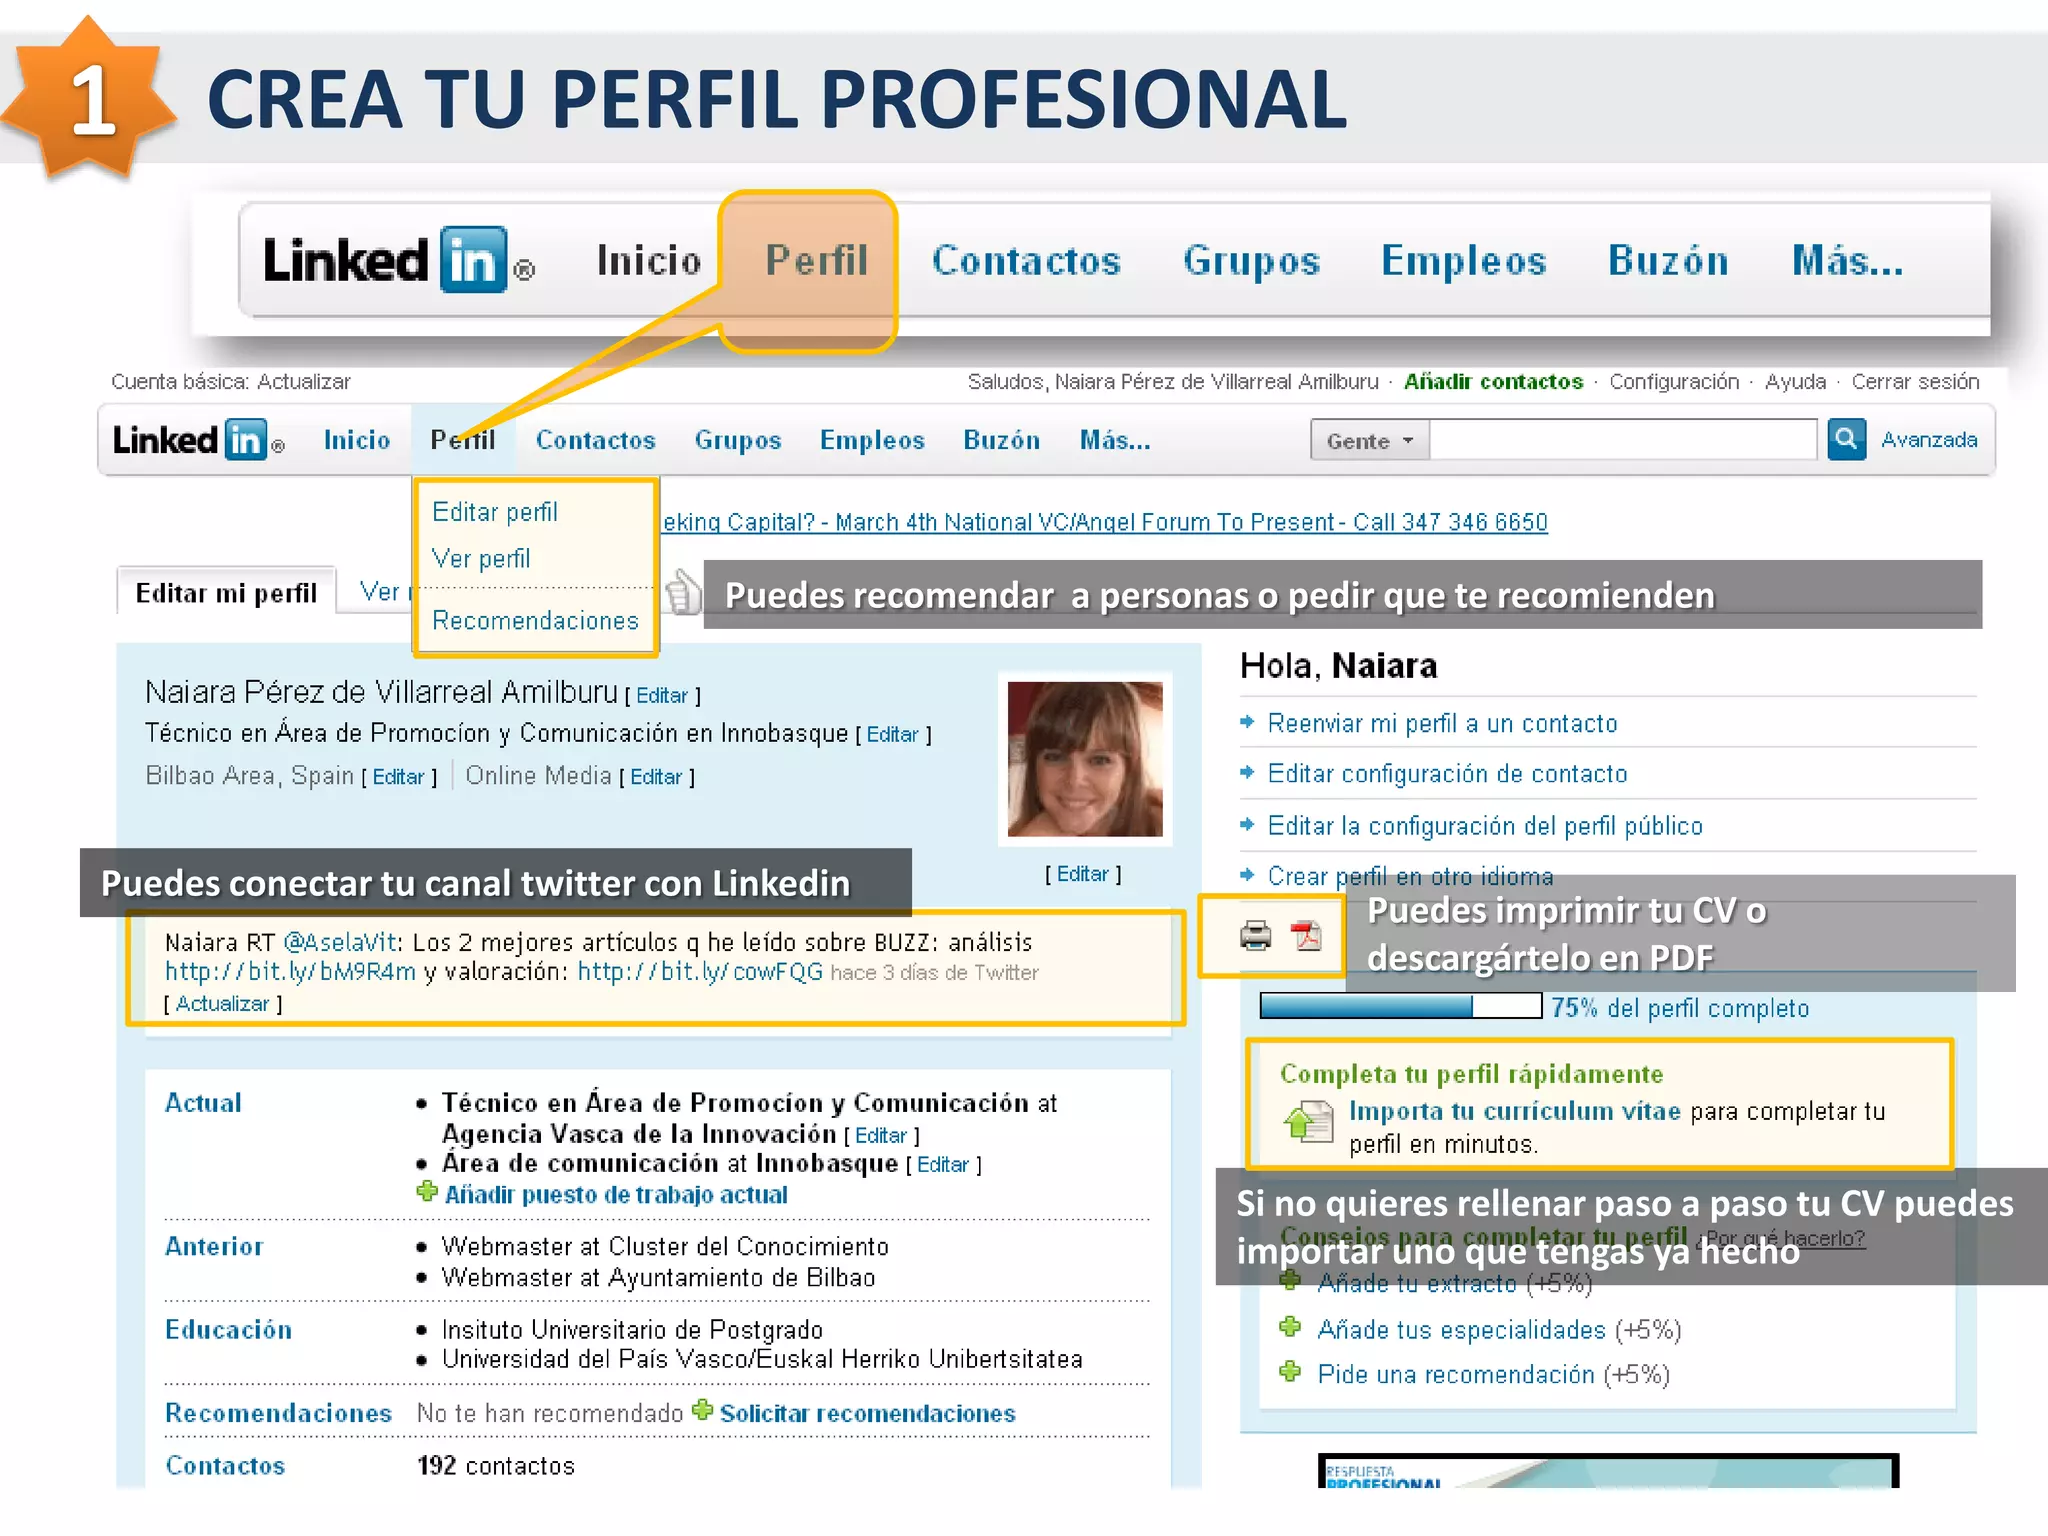Click Solicitar recomendaciones link

pos(868,1413)
